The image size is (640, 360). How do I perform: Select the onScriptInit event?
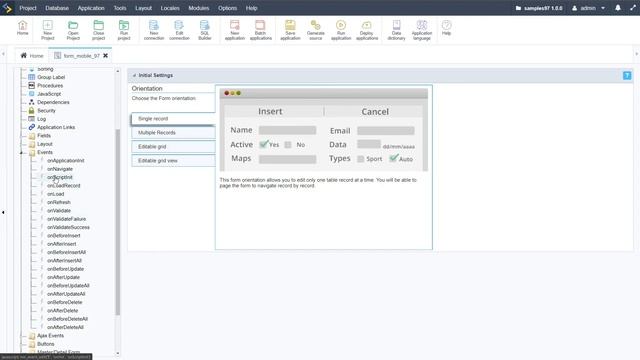60,178
